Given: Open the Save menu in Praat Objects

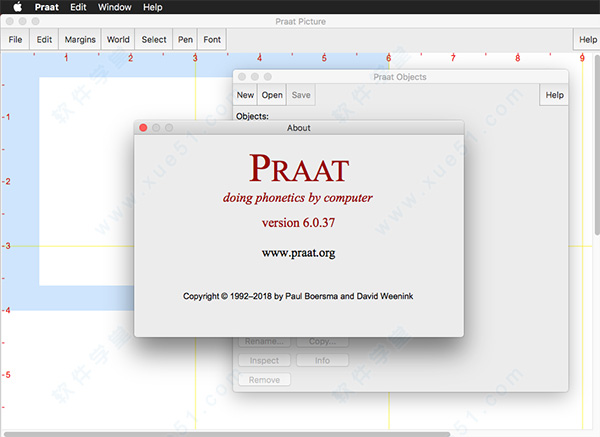Looking at the screenshot, I should pyautogui.click(x=301, y=95).
